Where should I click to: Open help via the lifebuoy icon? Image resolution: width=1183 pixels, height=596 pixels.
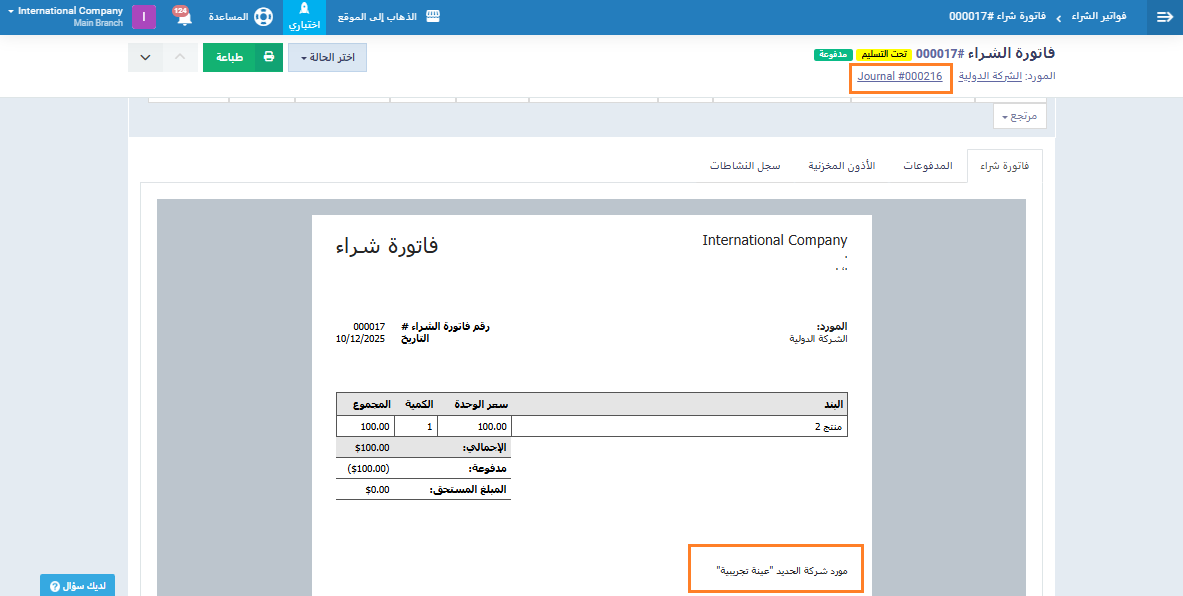click(263, 17)
